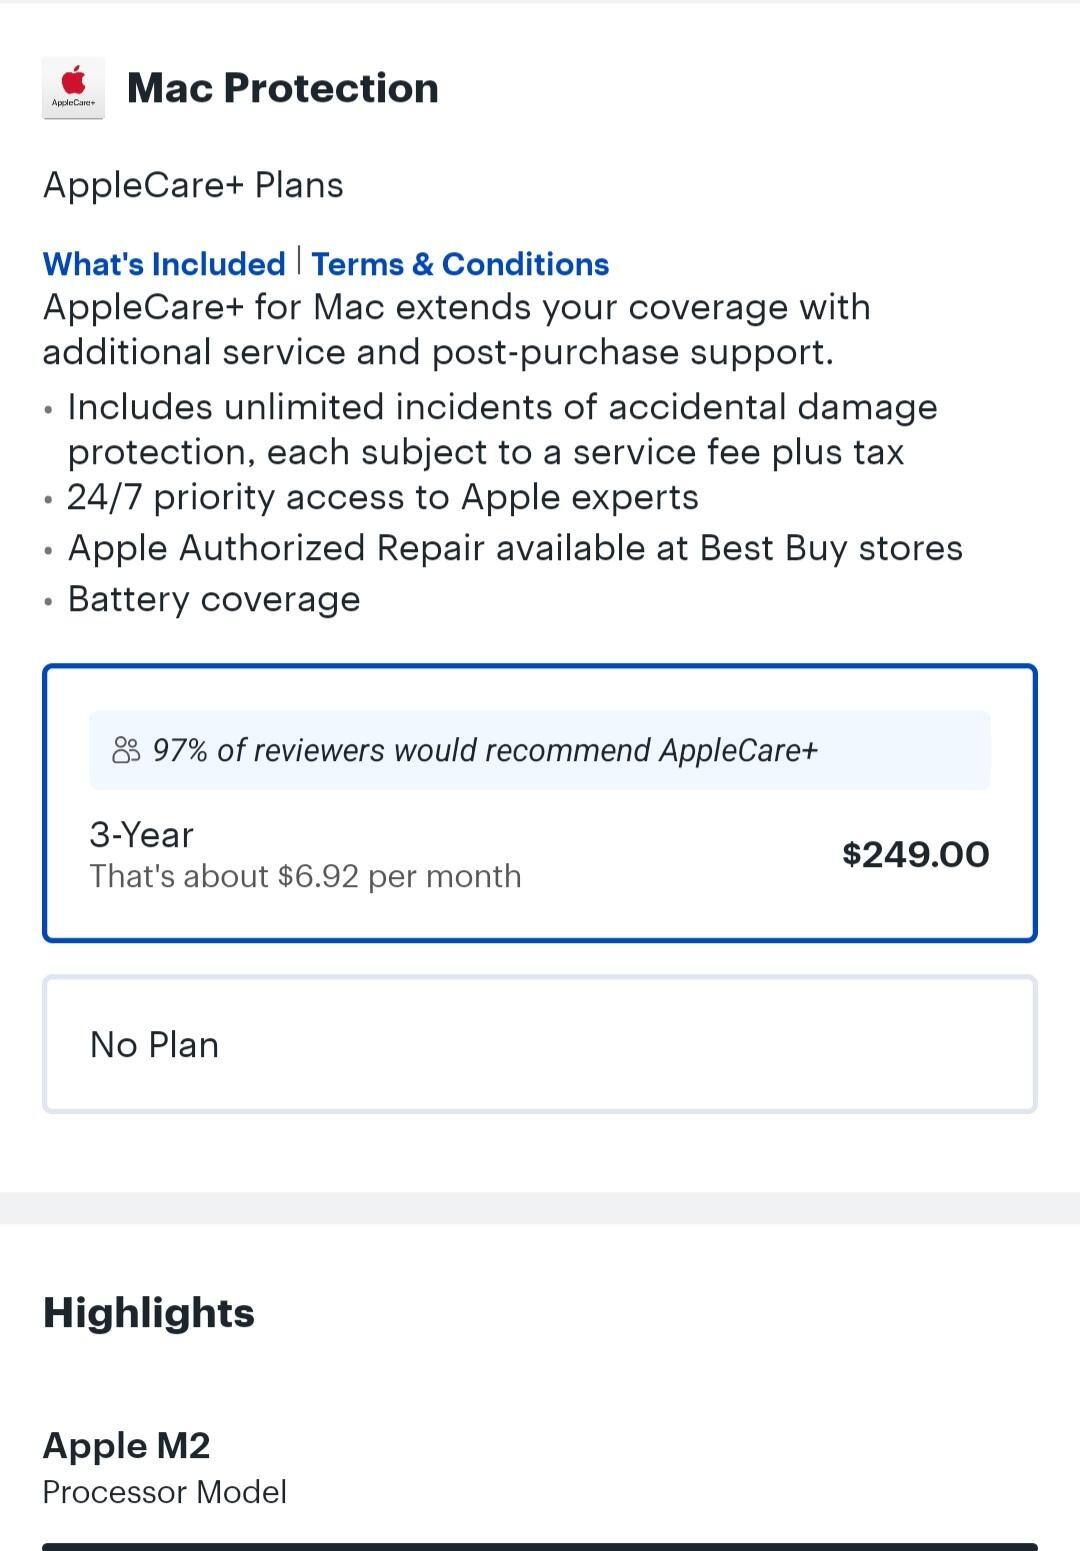Click the 97% recommendation banner
Image resolution: width=1080 pixels, height=1551 pixels.
(540, 751)
